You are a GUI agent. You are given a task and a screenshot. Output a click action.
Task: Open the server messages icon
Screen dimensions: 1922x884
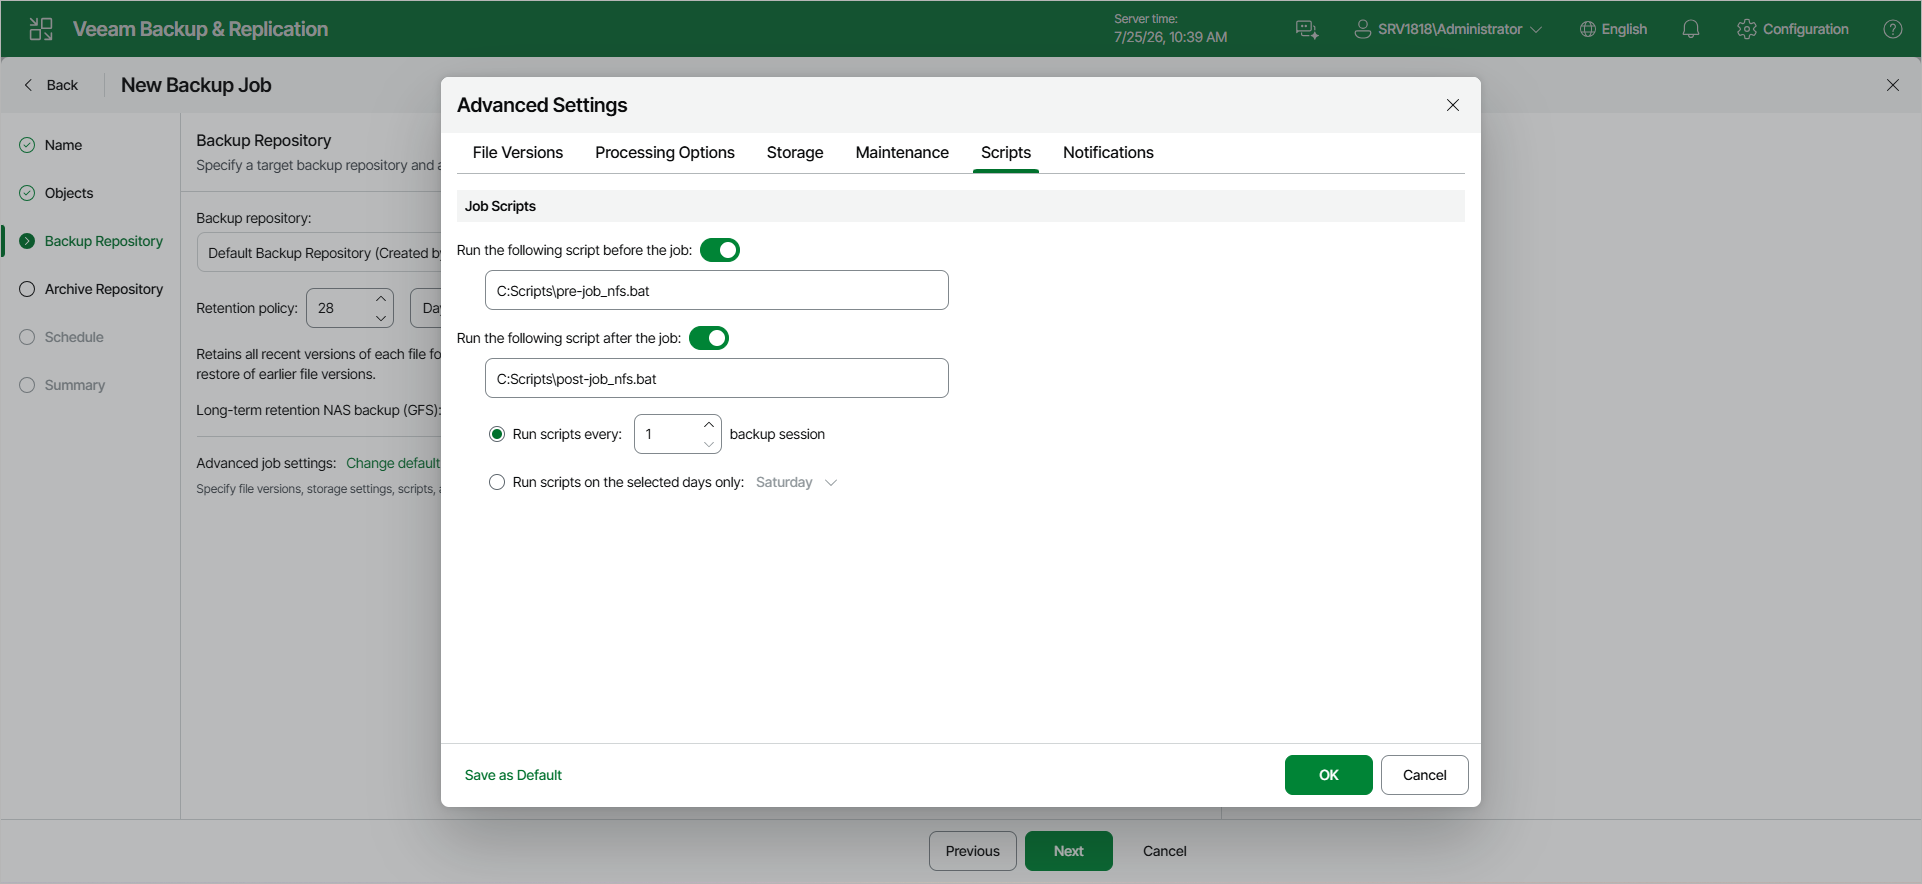1307,29
